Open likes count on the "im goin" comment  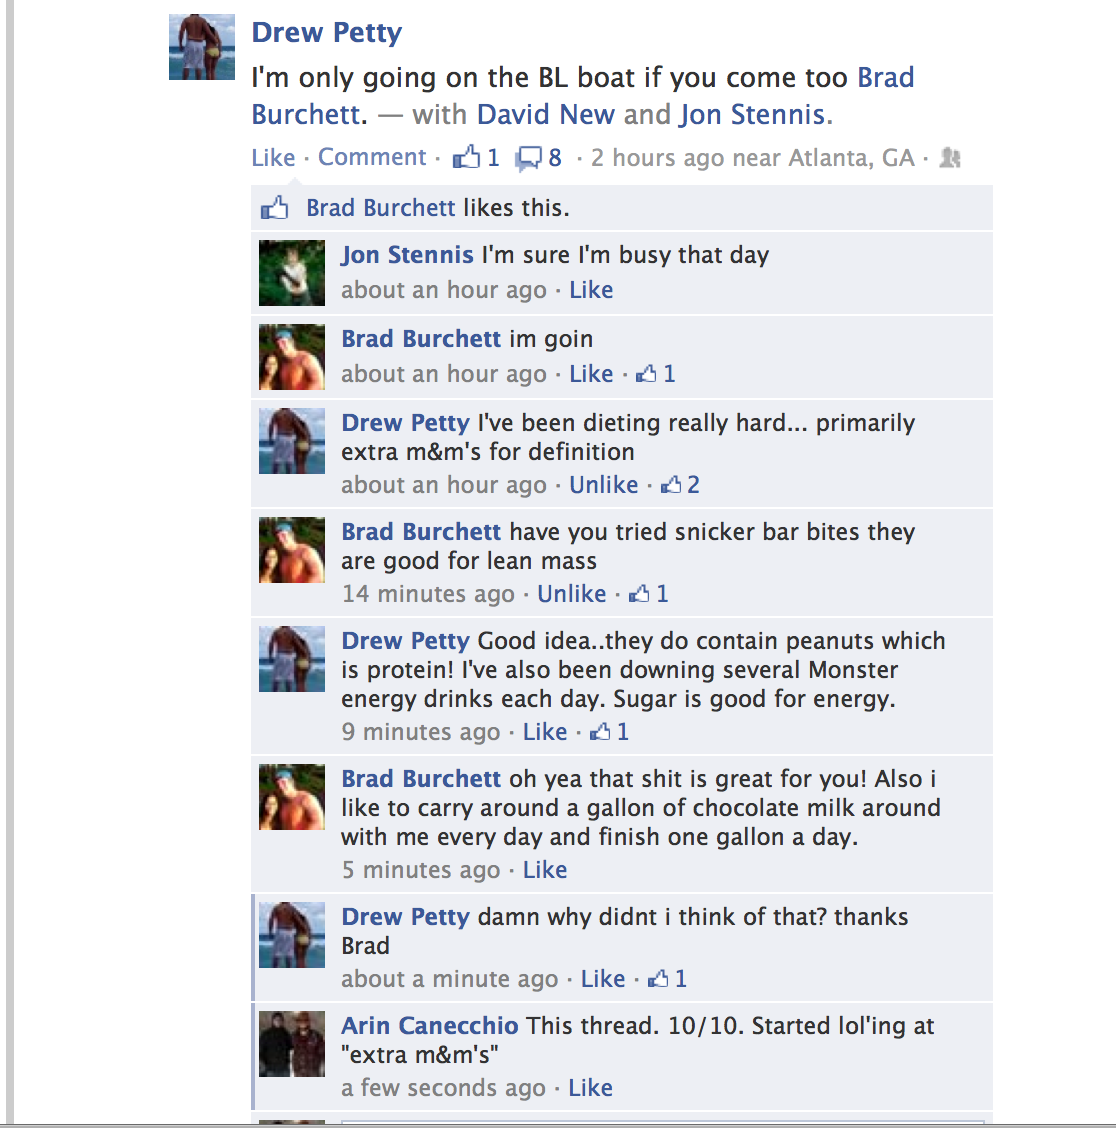coord(655,373)
